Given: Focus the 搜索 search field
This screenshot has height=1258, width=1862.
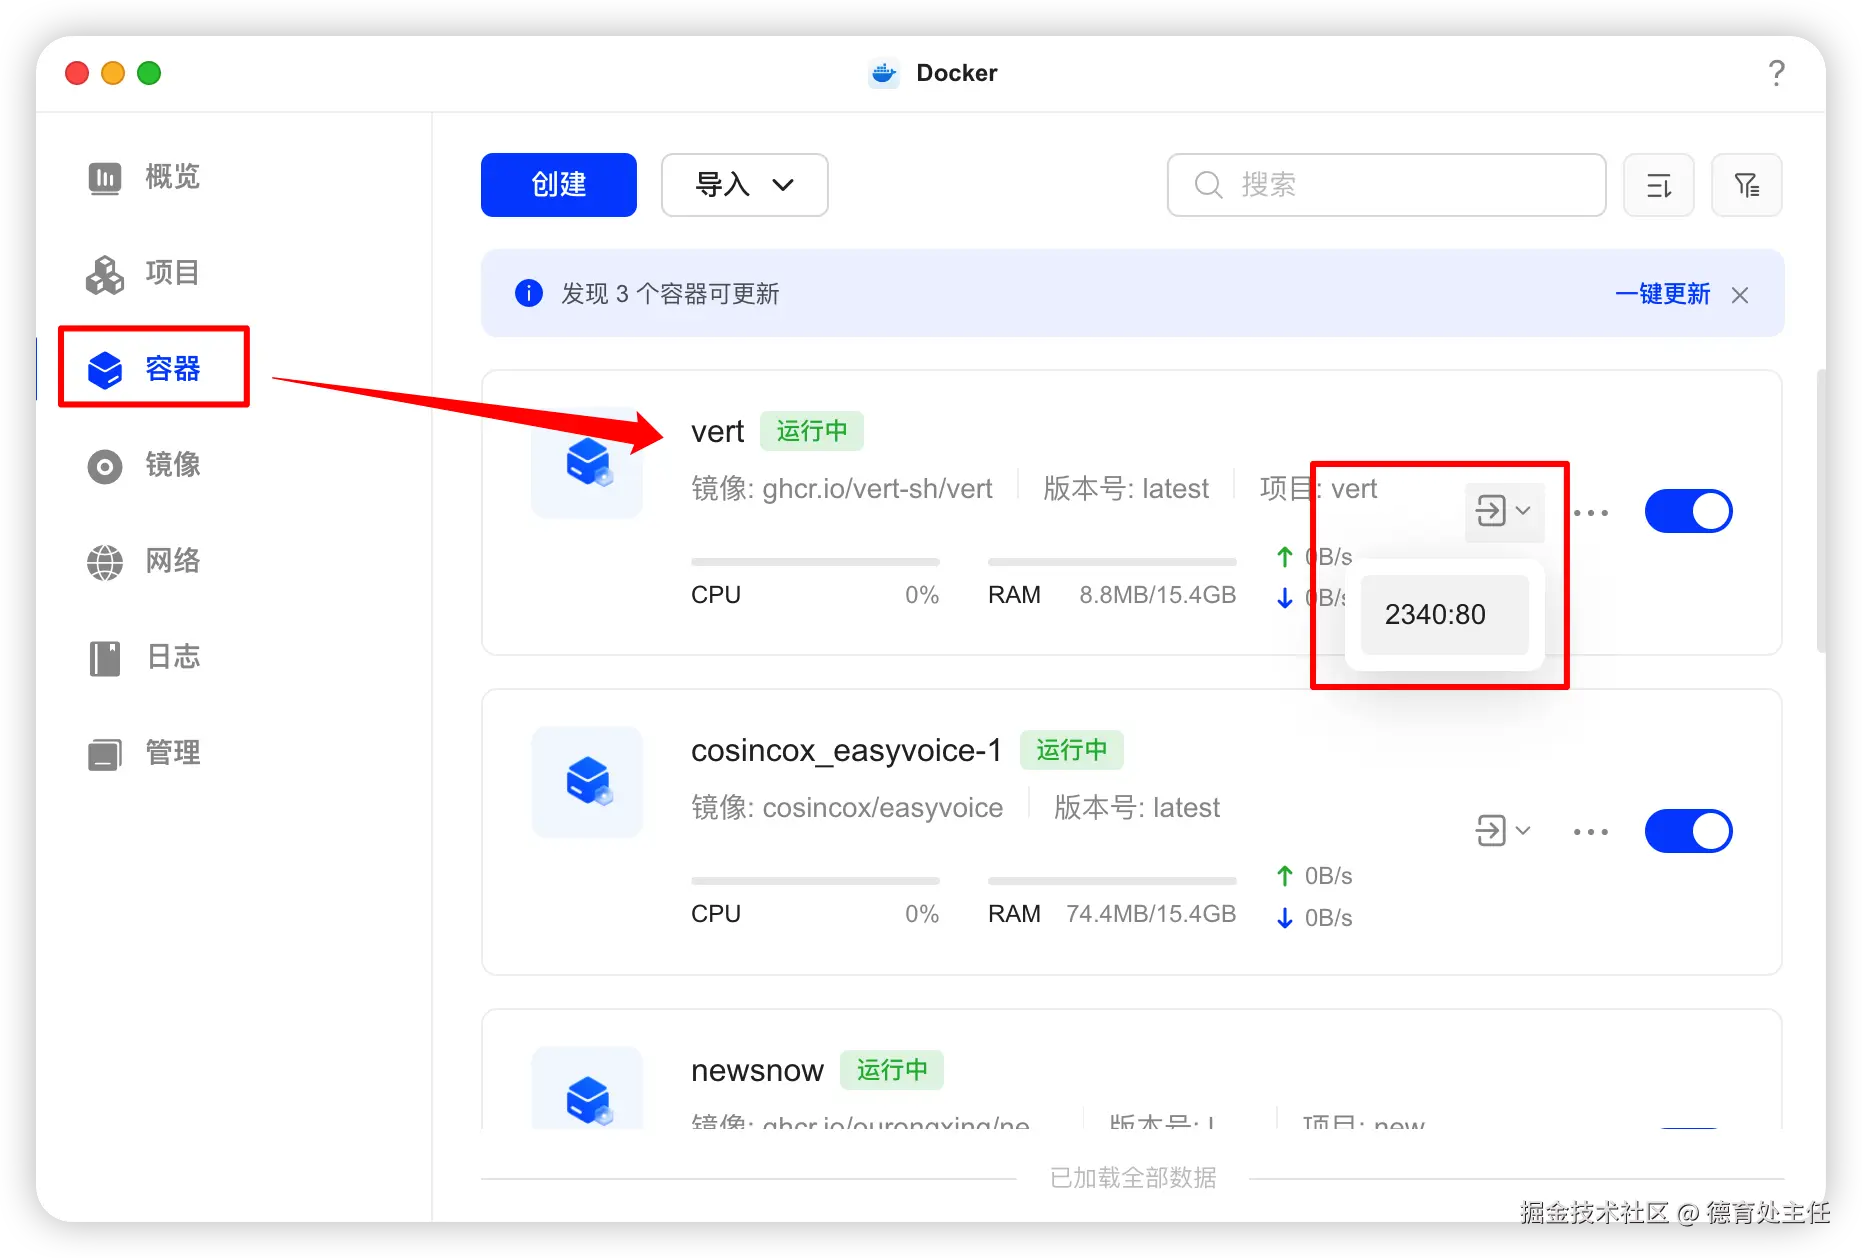Looking at the screenshot, I should pos(1386,185).
